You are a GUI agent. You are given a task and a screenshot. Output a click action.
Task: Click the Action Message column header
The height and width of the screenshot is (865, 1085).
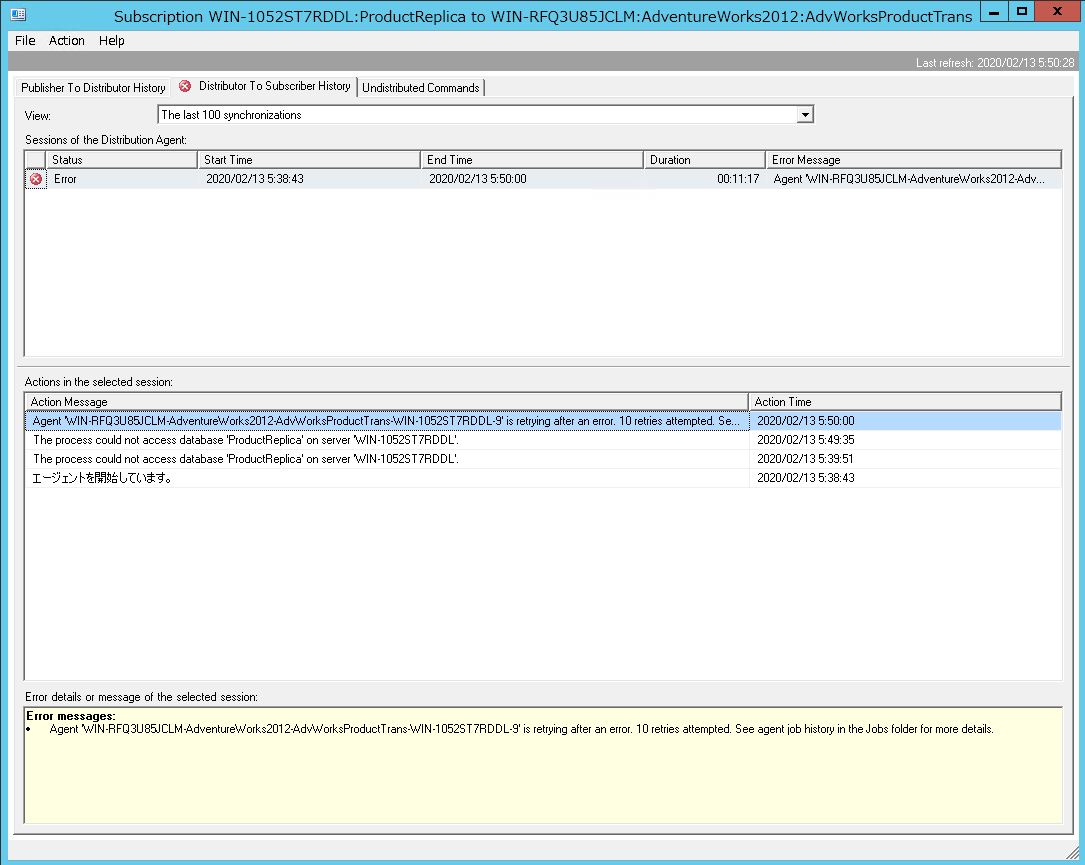pos(386,402)
